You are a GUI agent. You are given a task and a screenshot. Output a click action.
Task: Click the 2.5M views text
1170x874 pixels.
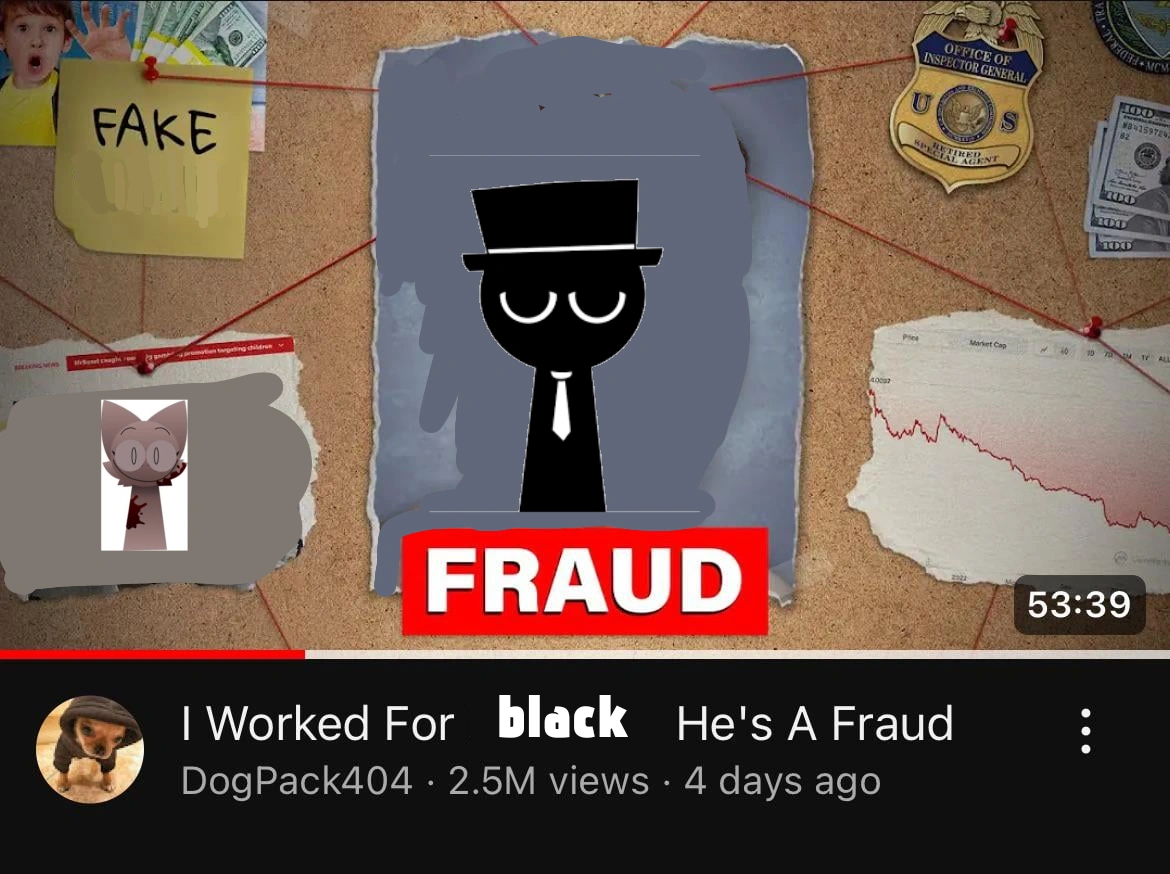(x=548, y=781)
